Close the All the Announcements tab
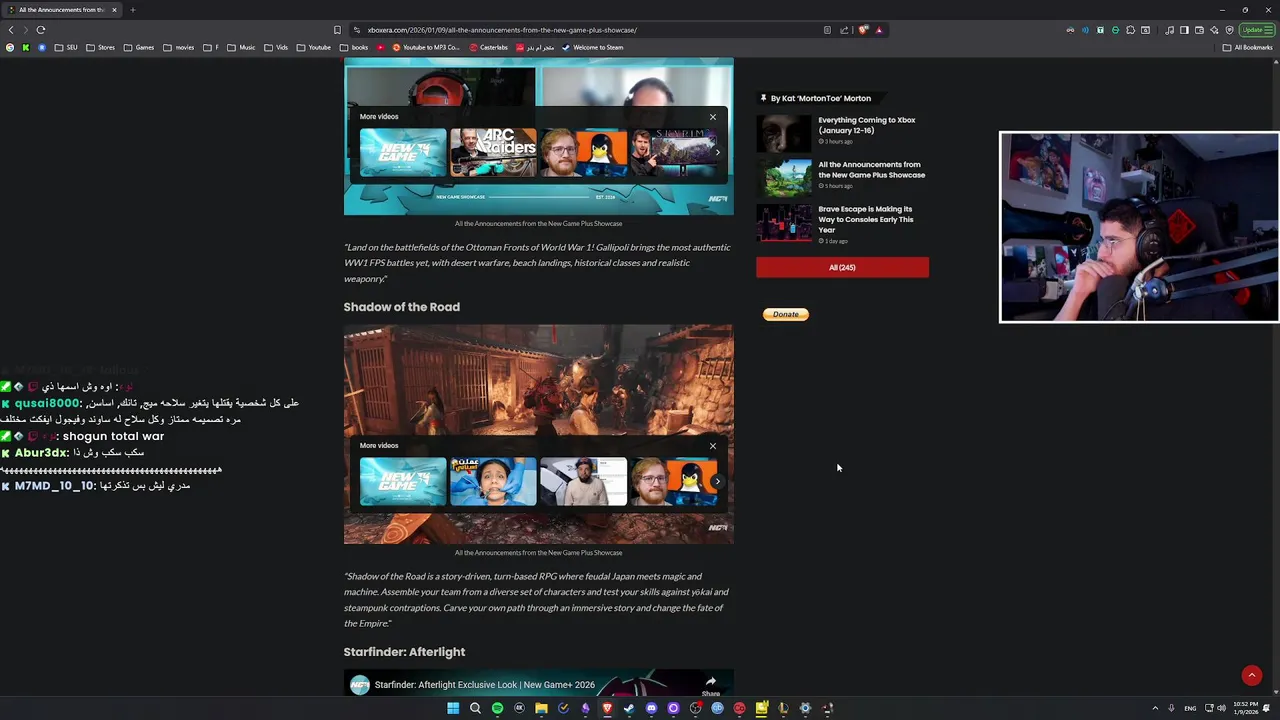Image resolution: width=1280 pixels, height=720 pixels. pyautogui.click(x=114, y=10)
